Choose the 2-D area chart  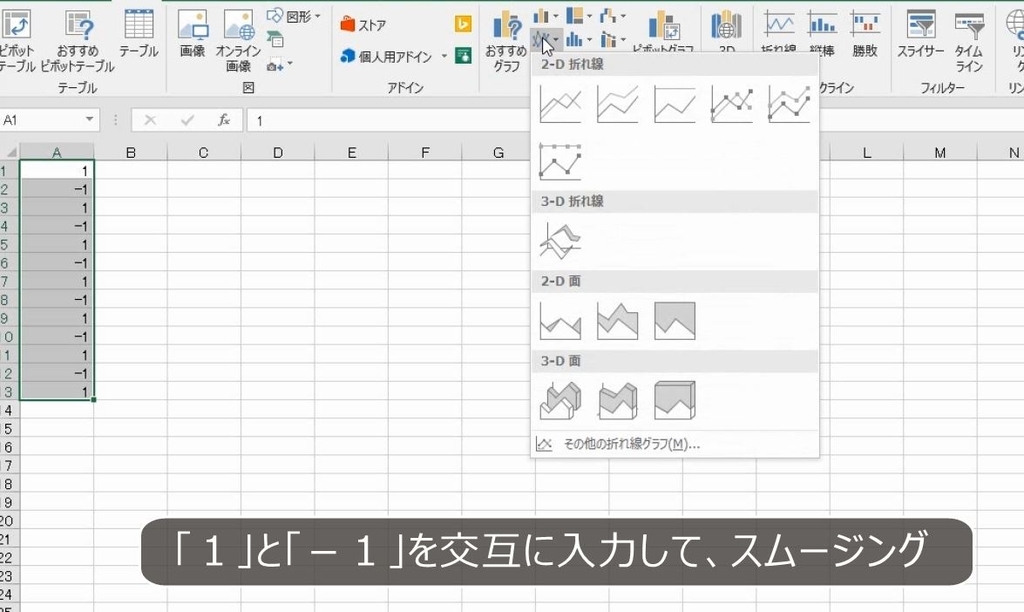point(560,321)
